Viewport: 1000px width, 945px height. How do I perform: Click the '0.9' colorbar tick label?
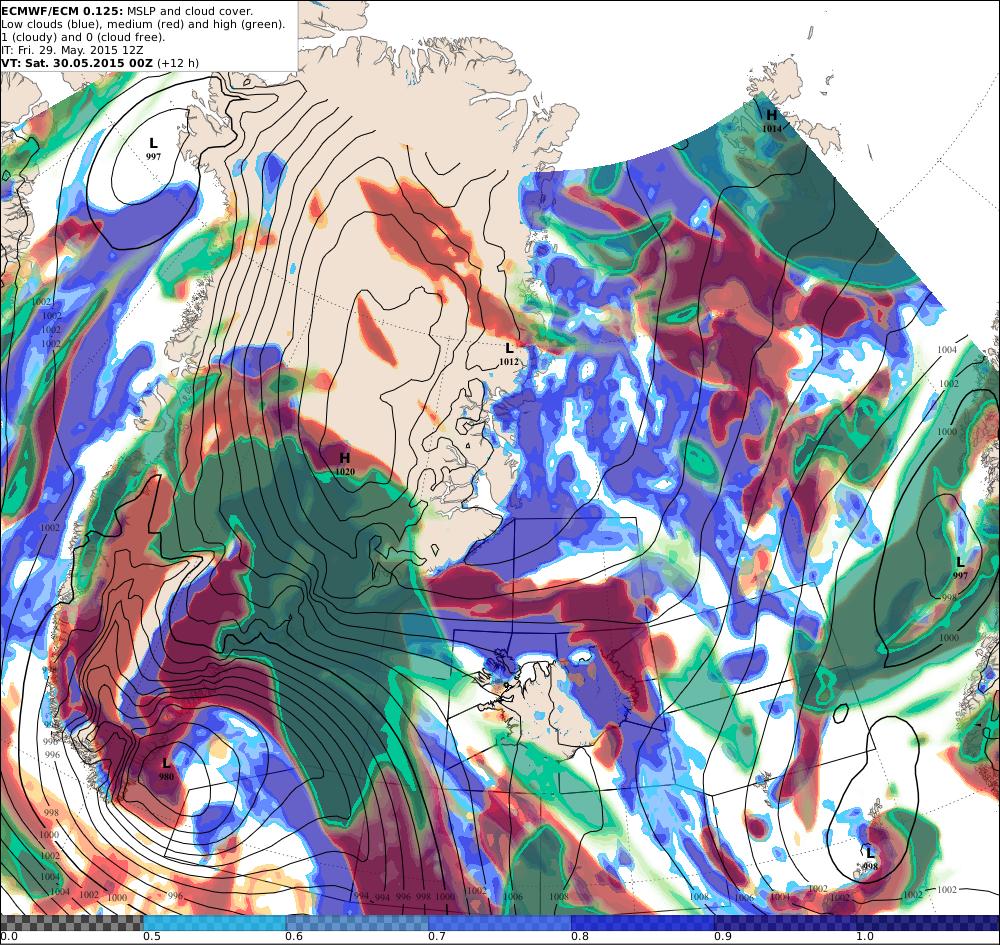click(723, 937)
